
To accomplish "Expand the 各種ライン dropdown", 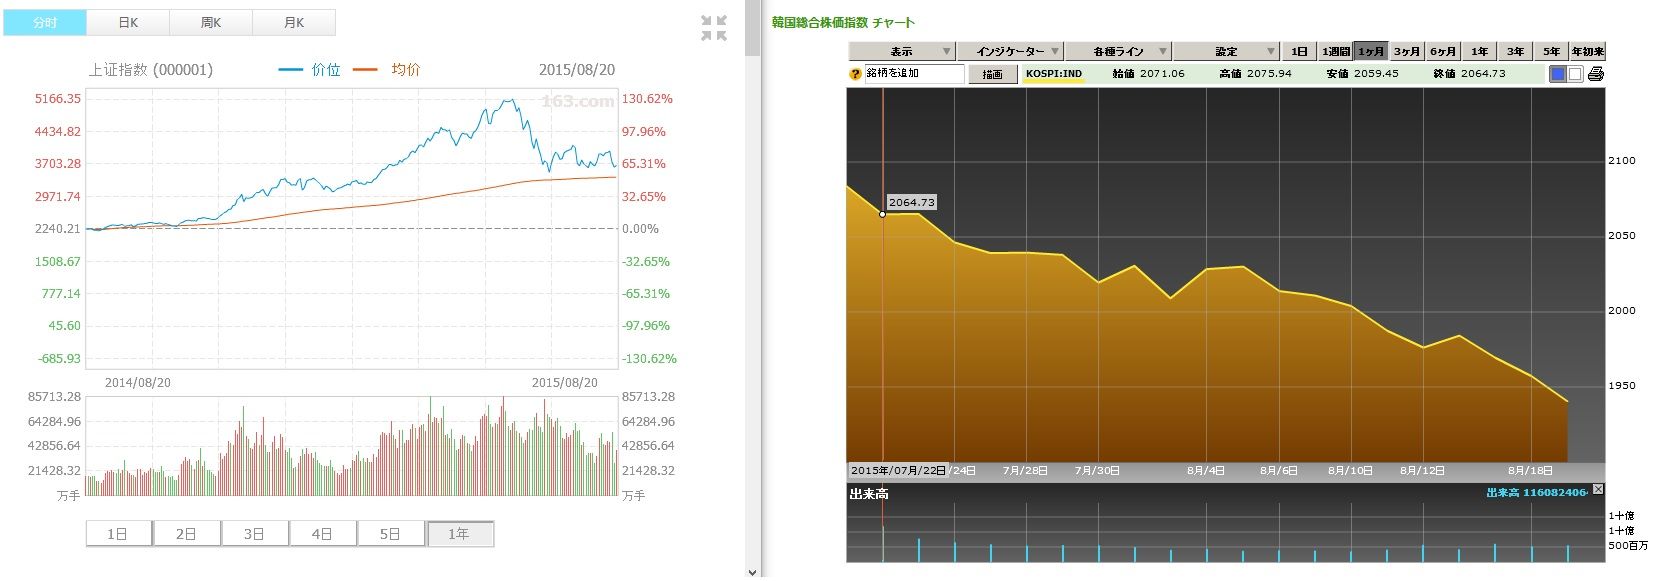I will [x=1117, y=51].
